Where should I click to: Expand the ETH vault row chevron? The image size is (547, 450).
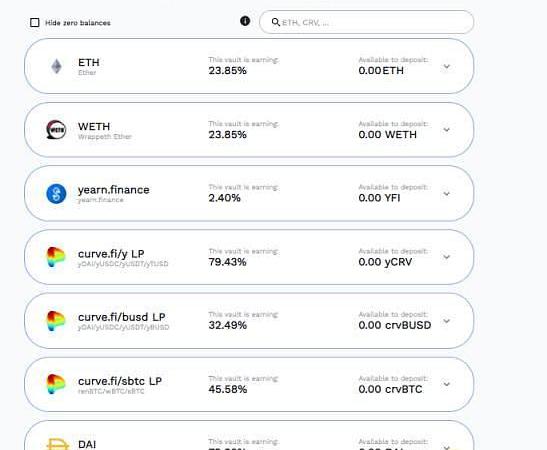click(x=447, y=66)
